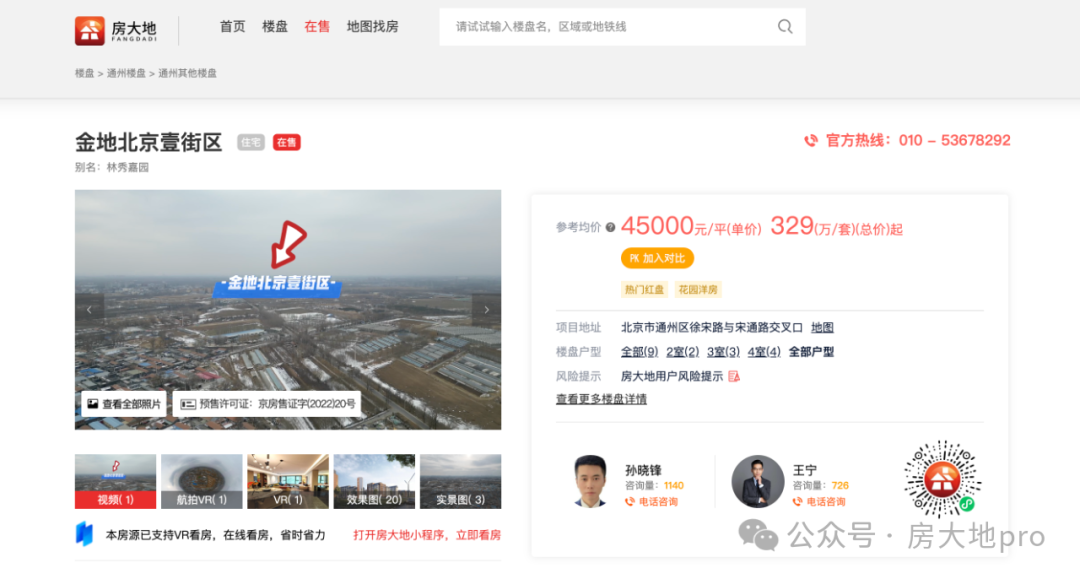Viewport: 1080px width, 579px height.
Task: Click the address 北京市通州区徐宋路与宋通路交叉口
Action: click(712, 328)
